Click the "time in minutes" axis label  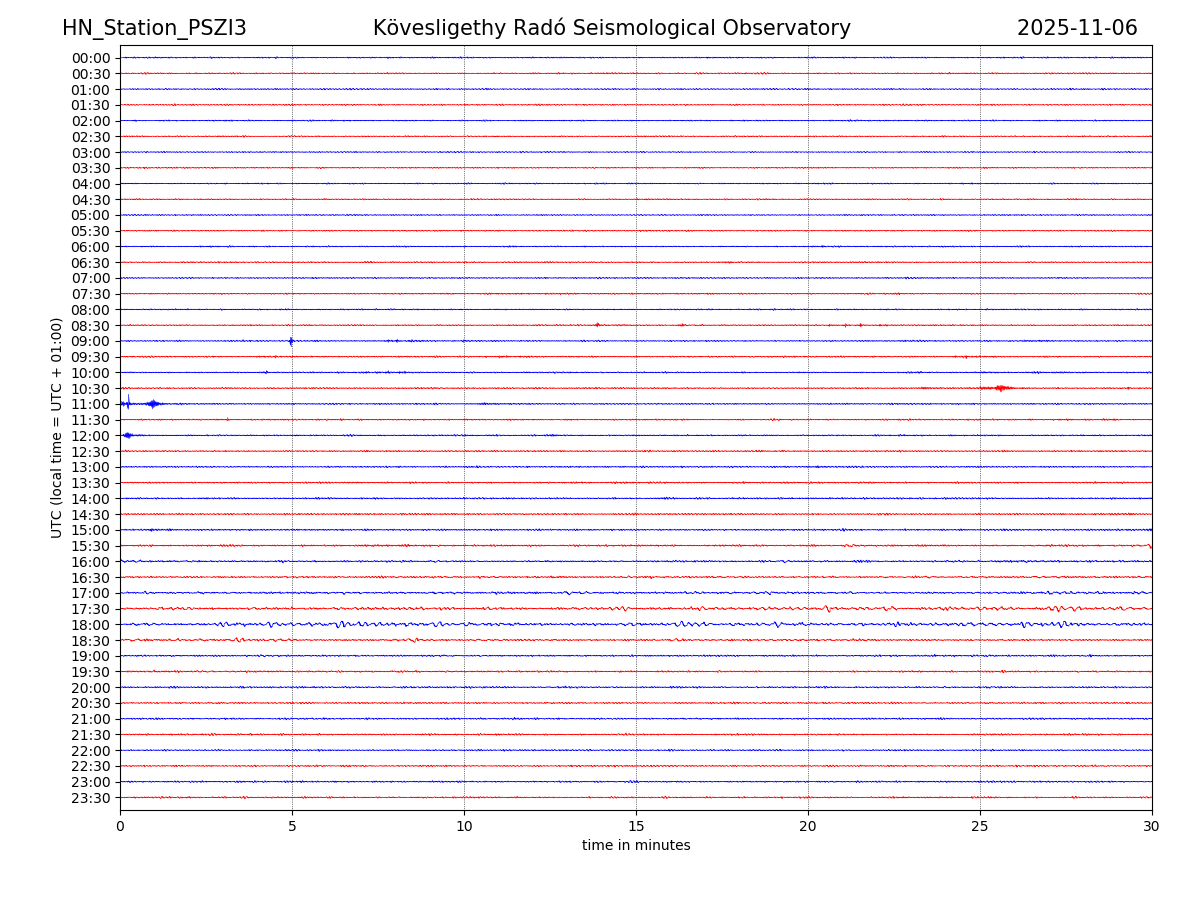click(x=636, y=846)
